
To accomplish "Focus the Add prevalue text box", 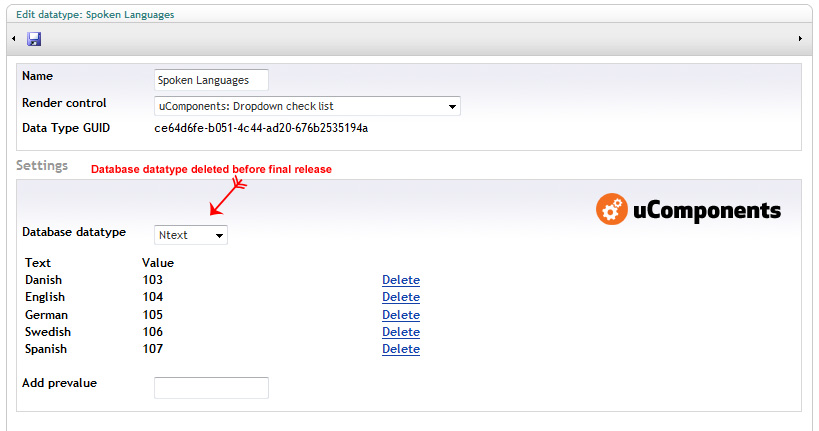I will coord(211,388).
